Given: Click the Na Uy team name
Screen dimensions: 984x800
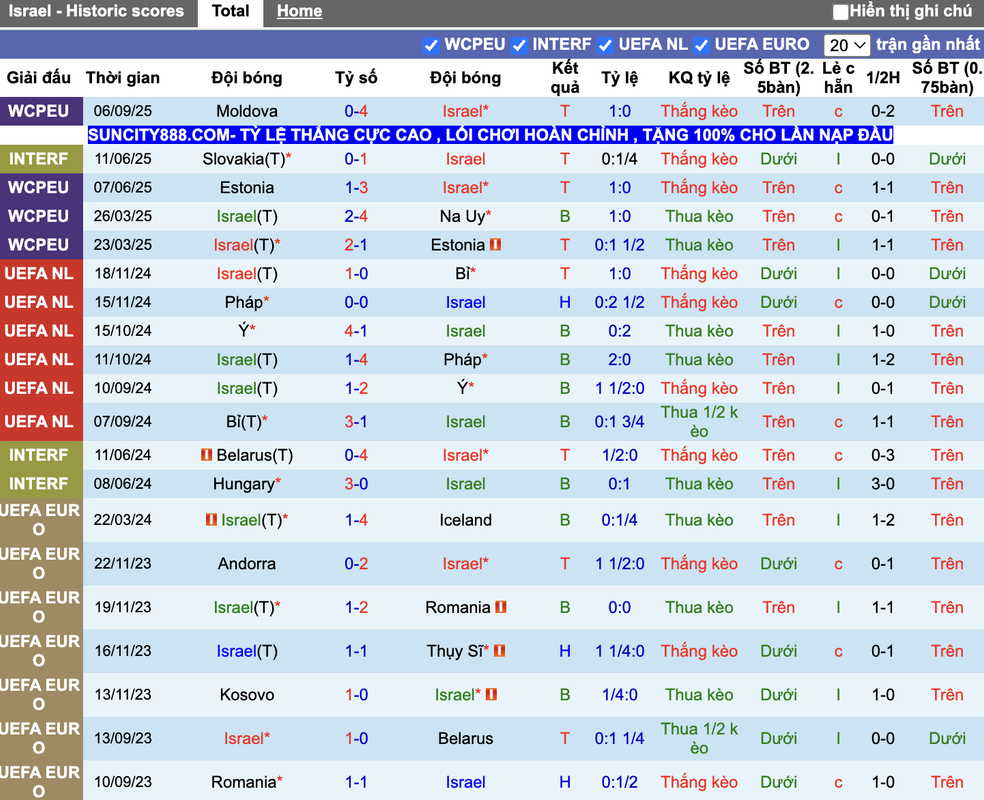Looking at the screenshot, I should pos(463,216).
